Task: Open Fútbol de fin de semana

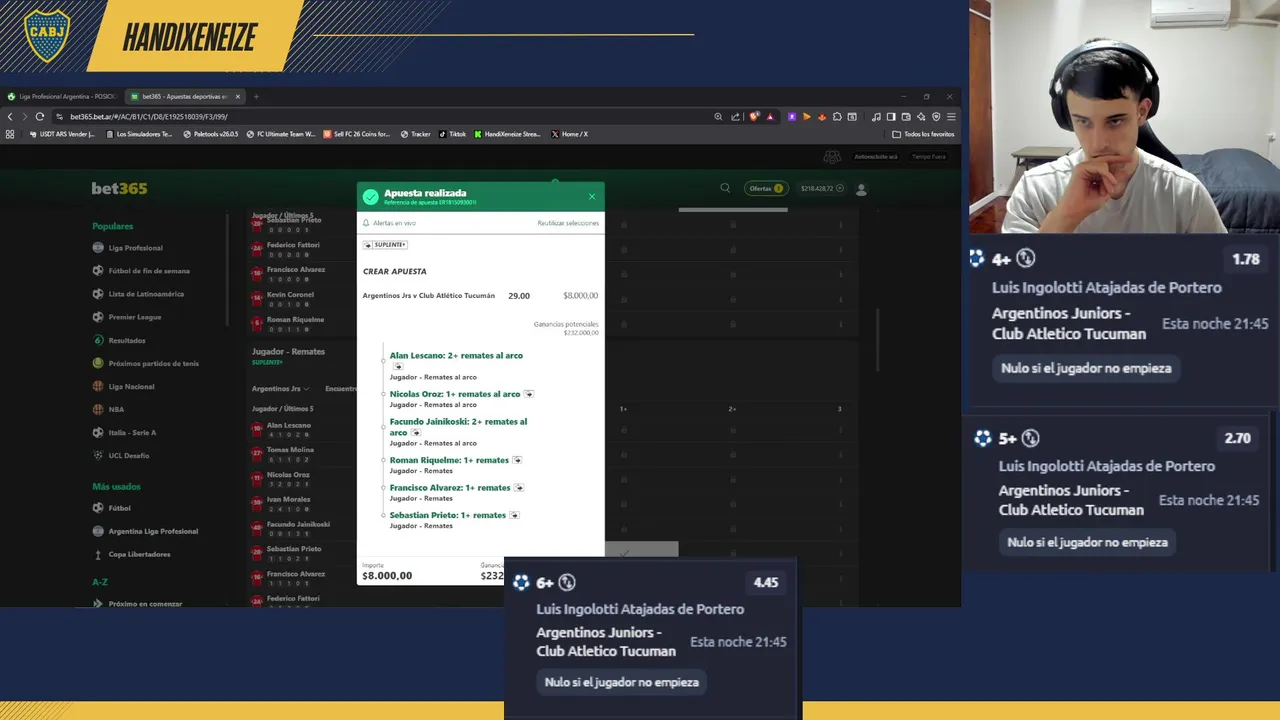Action: pyautogui.click(x=141, y=271)
